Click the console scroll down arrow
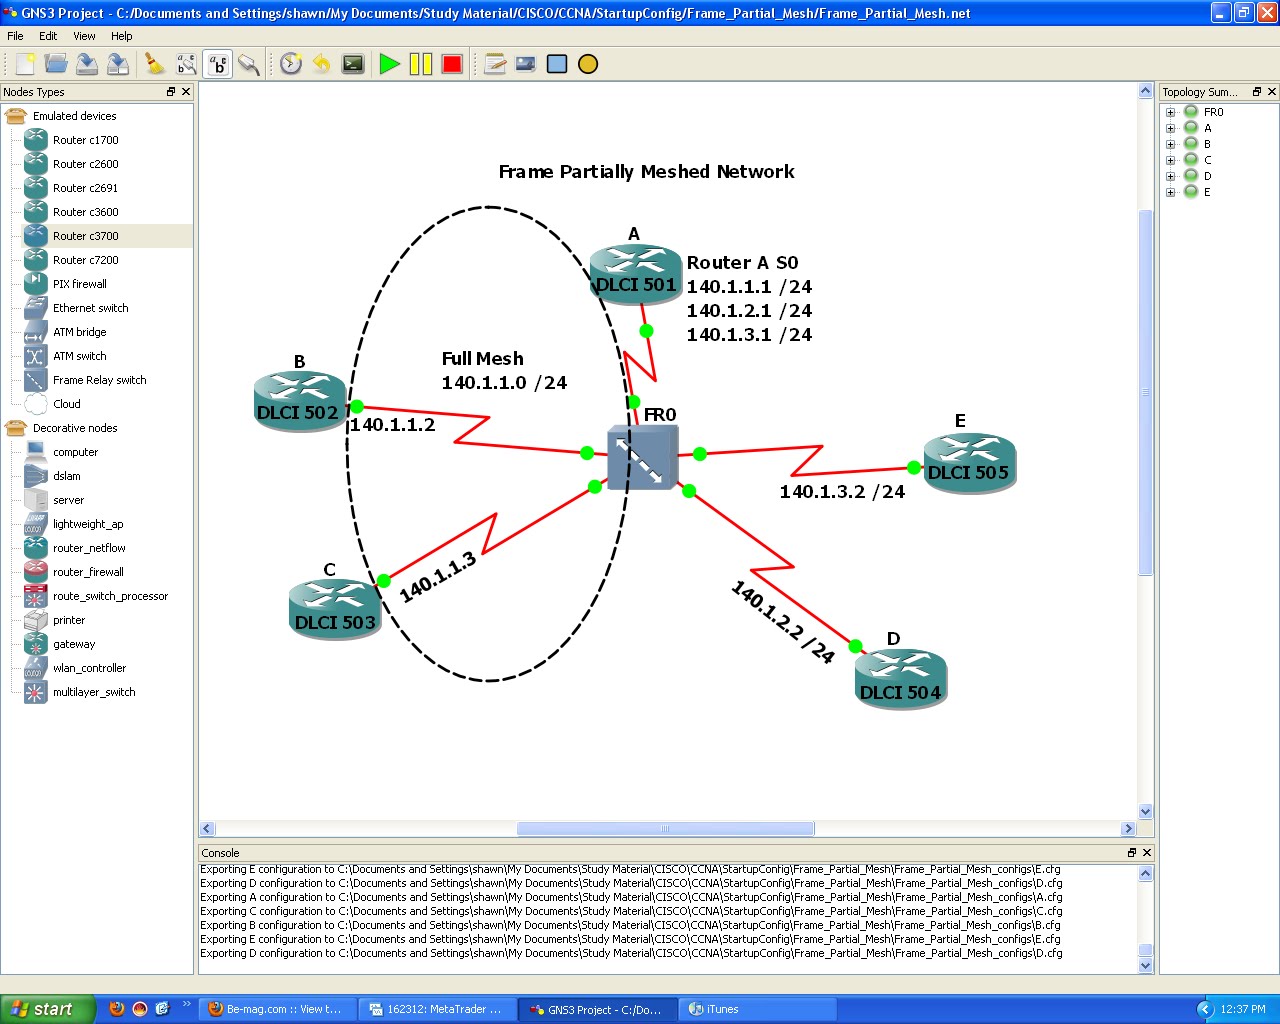The width and height of the screenshot is (1280, 1024). pyautogui.click(x=1146, y=966)
